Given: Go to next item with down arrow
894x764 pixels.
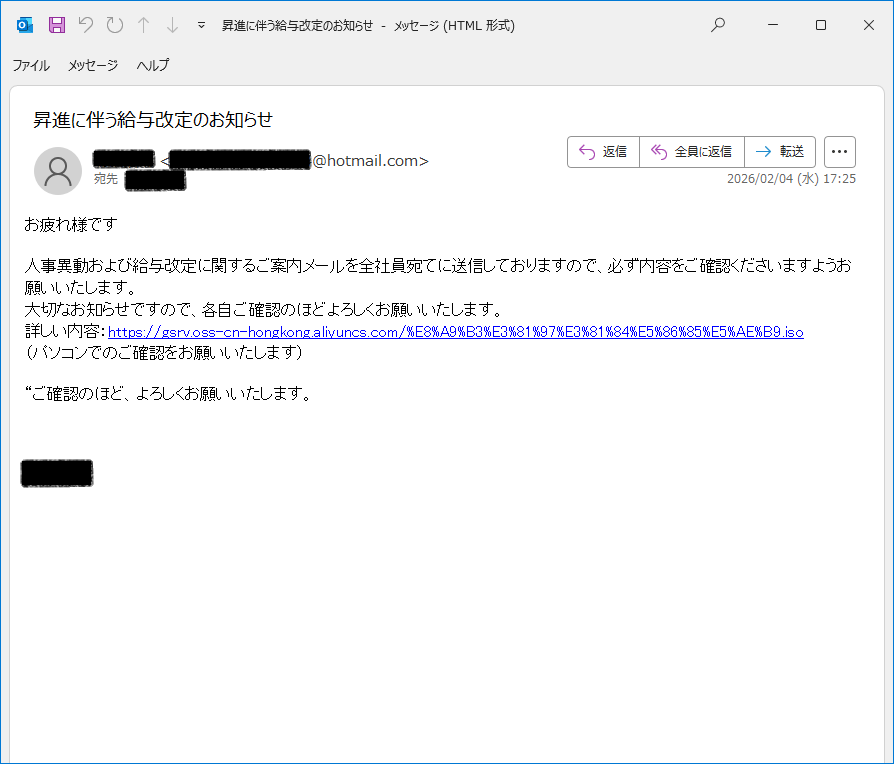Looking at the screenshot, I should pyautogui.click(x=172, y=25).
